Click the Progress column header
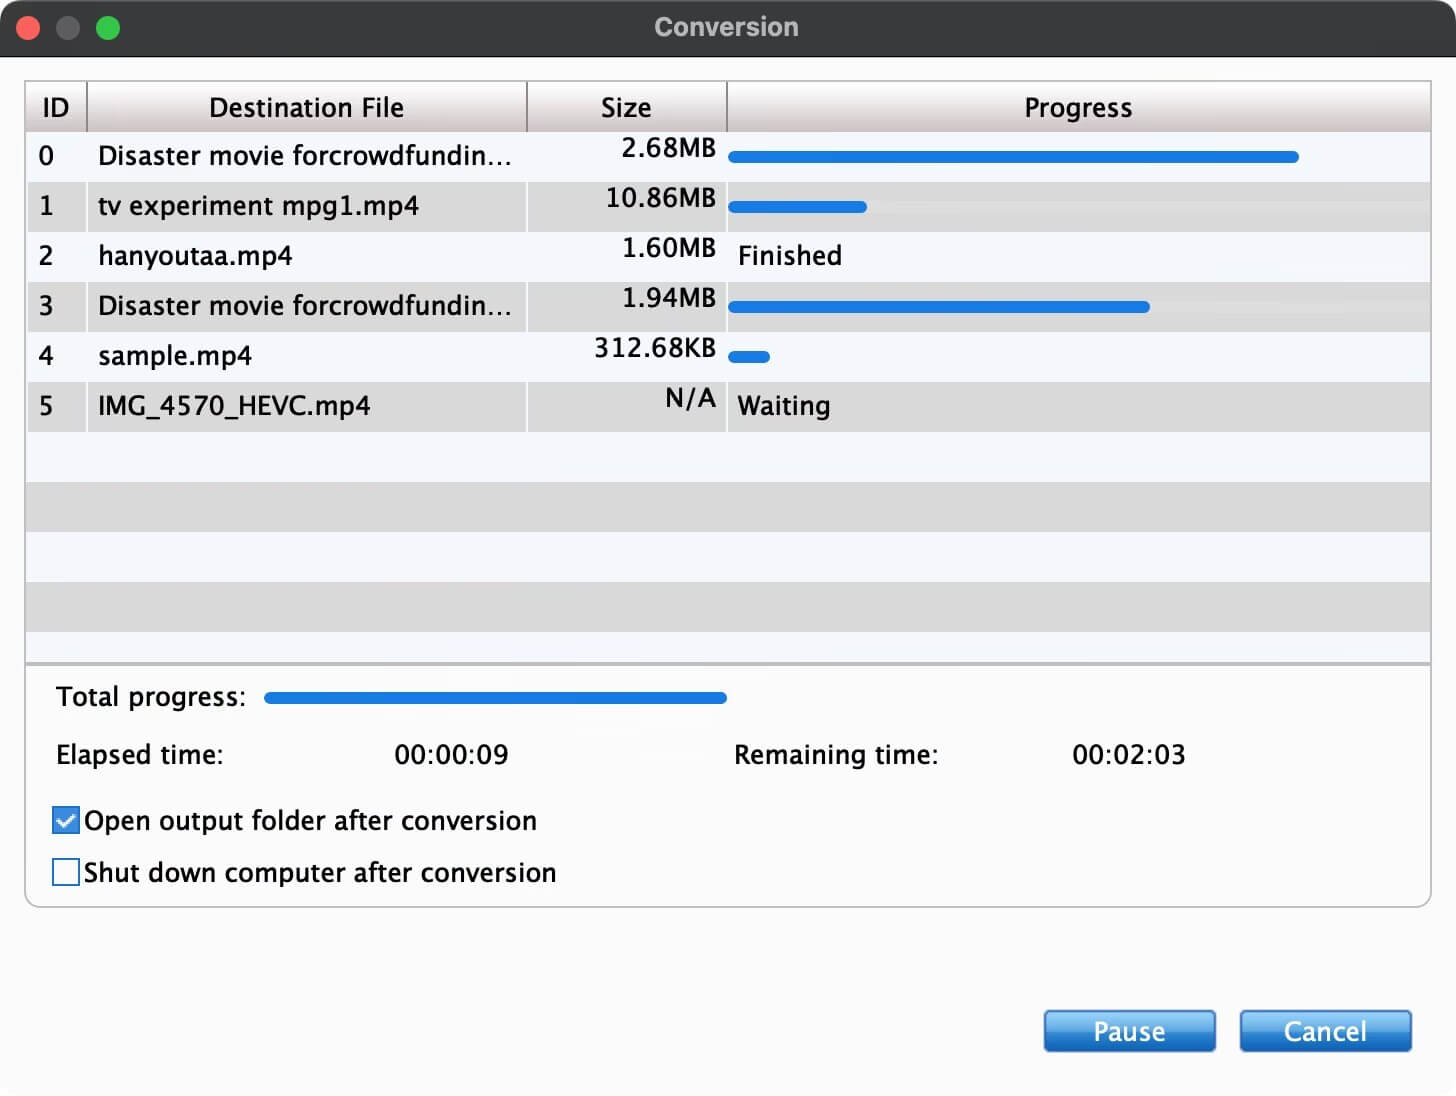The height and width of the screenshot is (1096, 1456). 1078,107
